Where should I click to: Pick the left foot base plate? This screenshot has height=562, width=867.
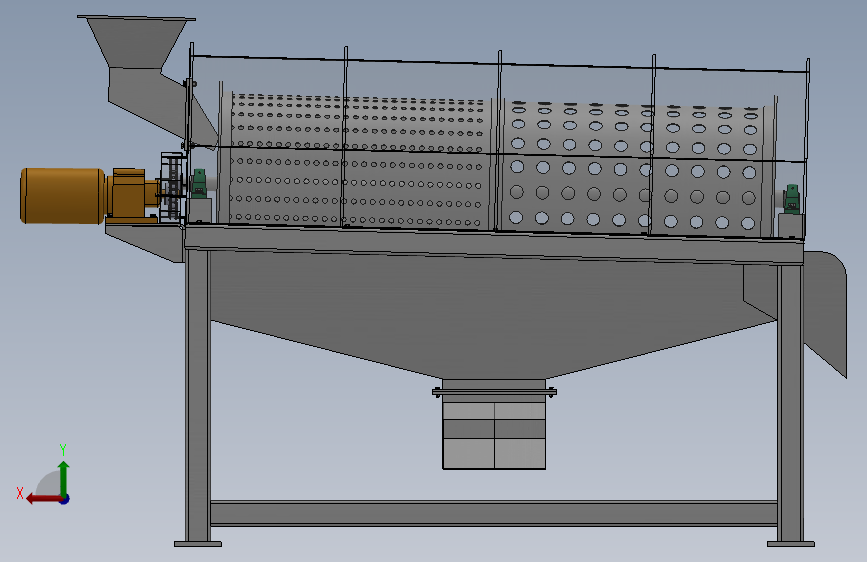coord(198,544)
